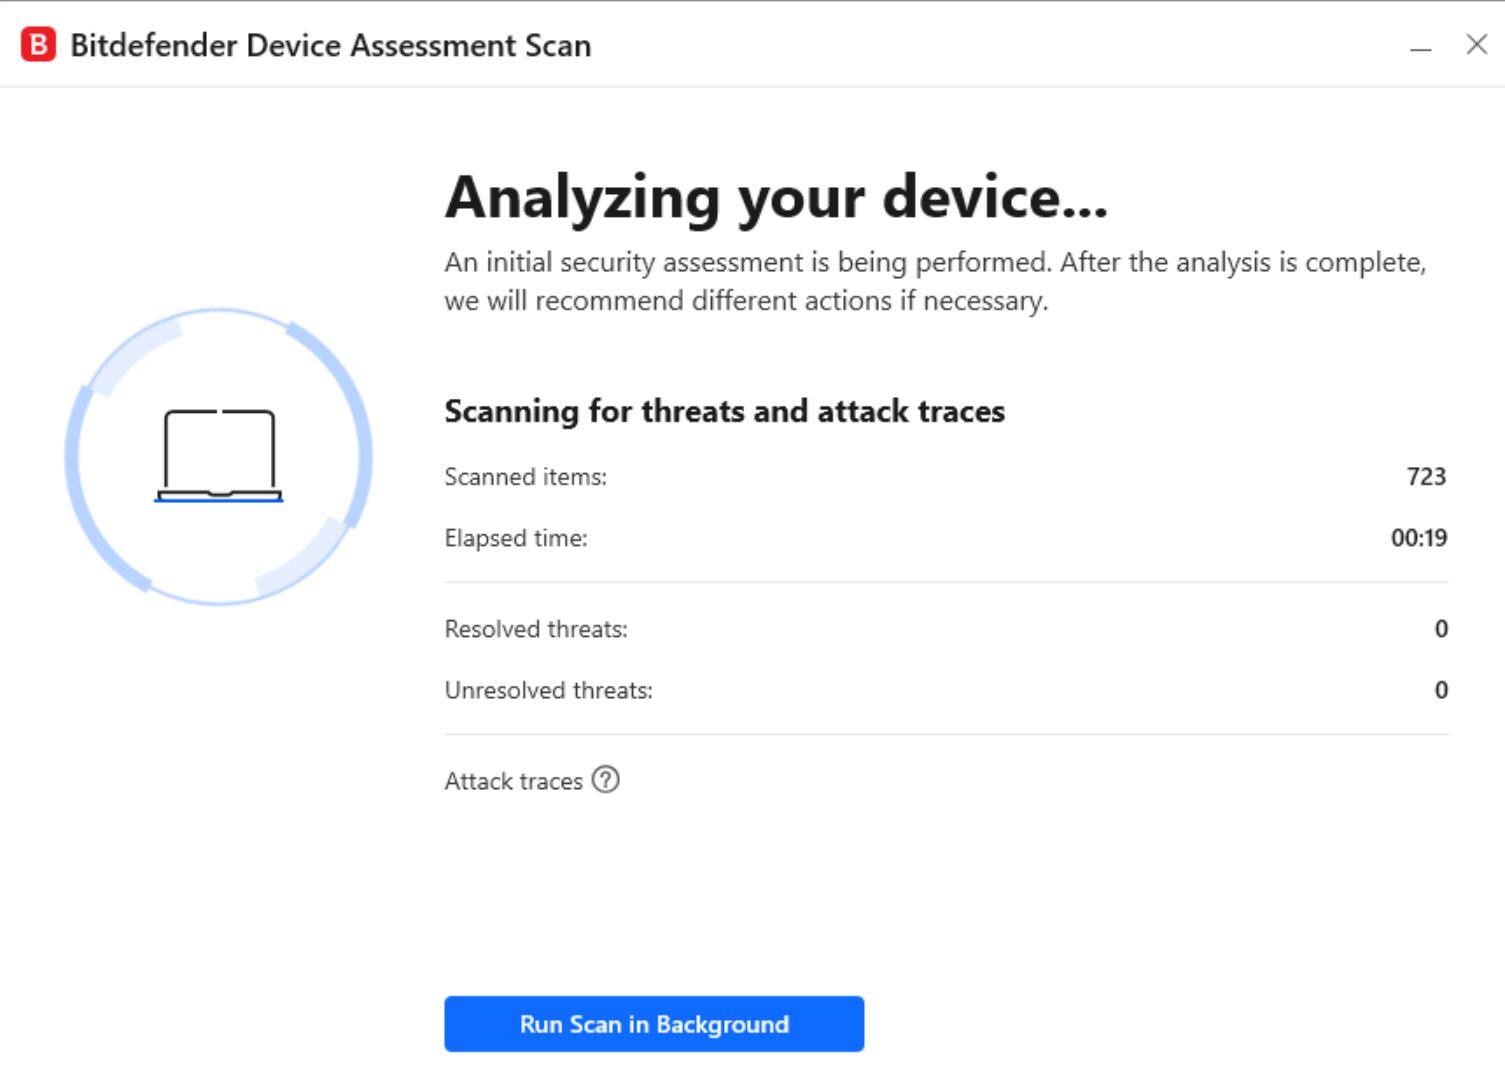The height and width of the screenshot is (1092, 1505).
Task: Click the Attack traces label
Action: 513,781
